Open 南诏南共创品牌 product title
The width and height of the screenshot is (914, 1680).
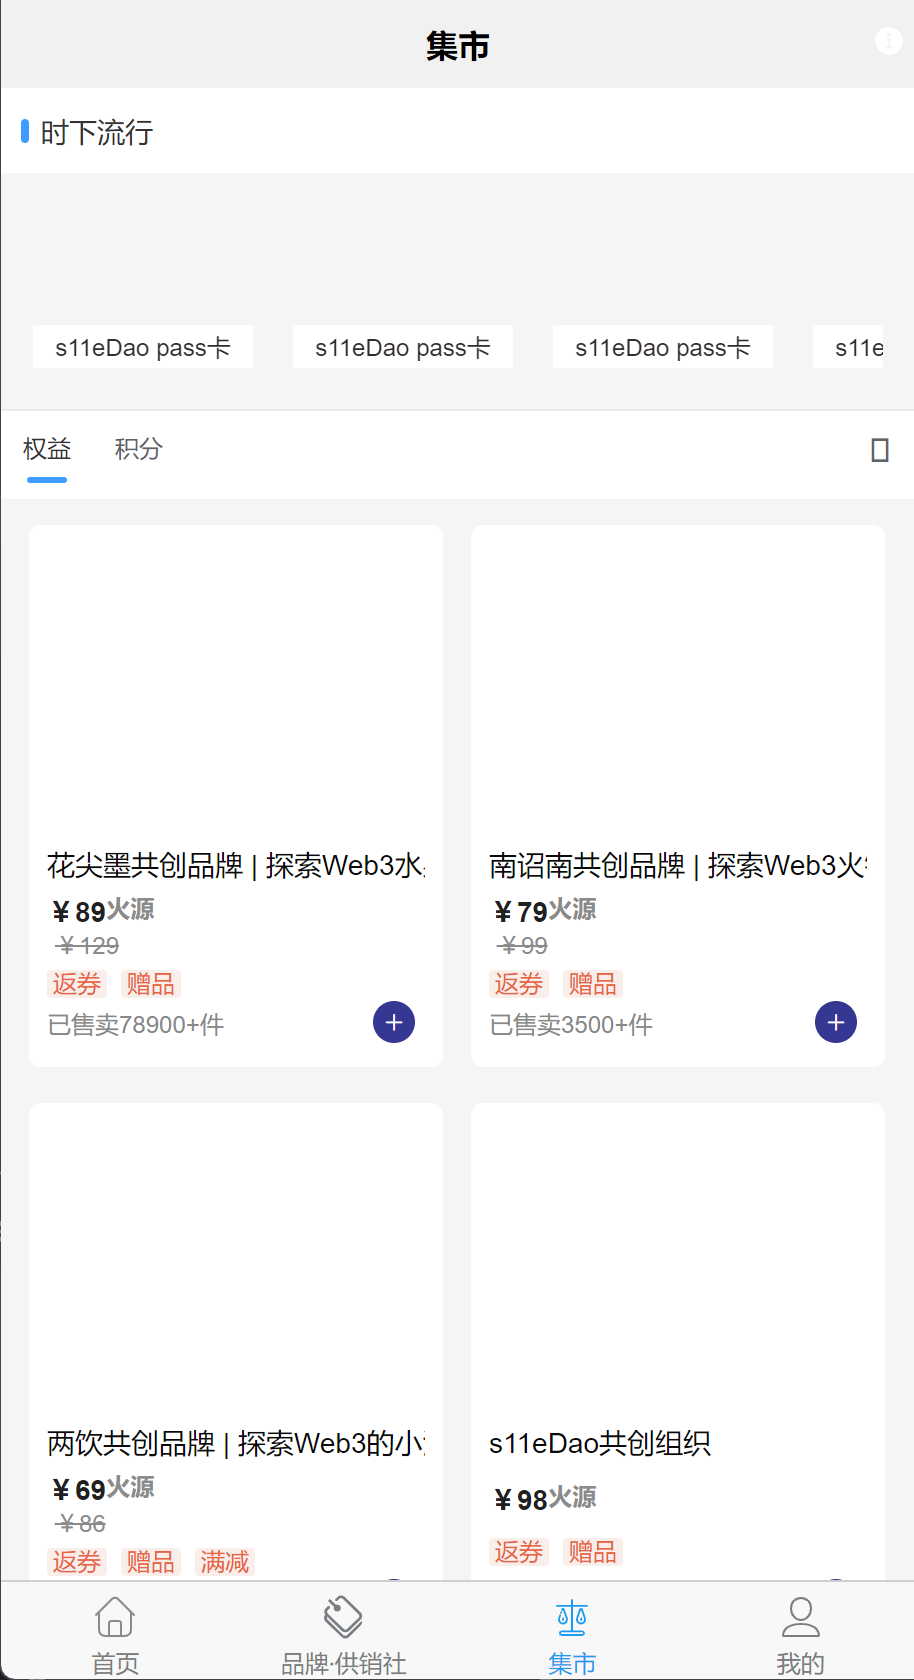pos(678,865)
